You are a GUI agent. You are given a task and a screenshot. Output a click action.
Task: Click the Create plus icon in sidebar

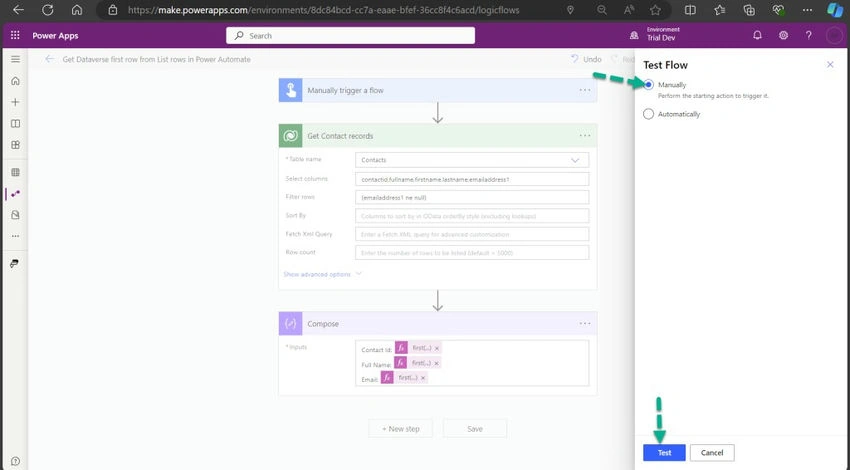point(15,102)
